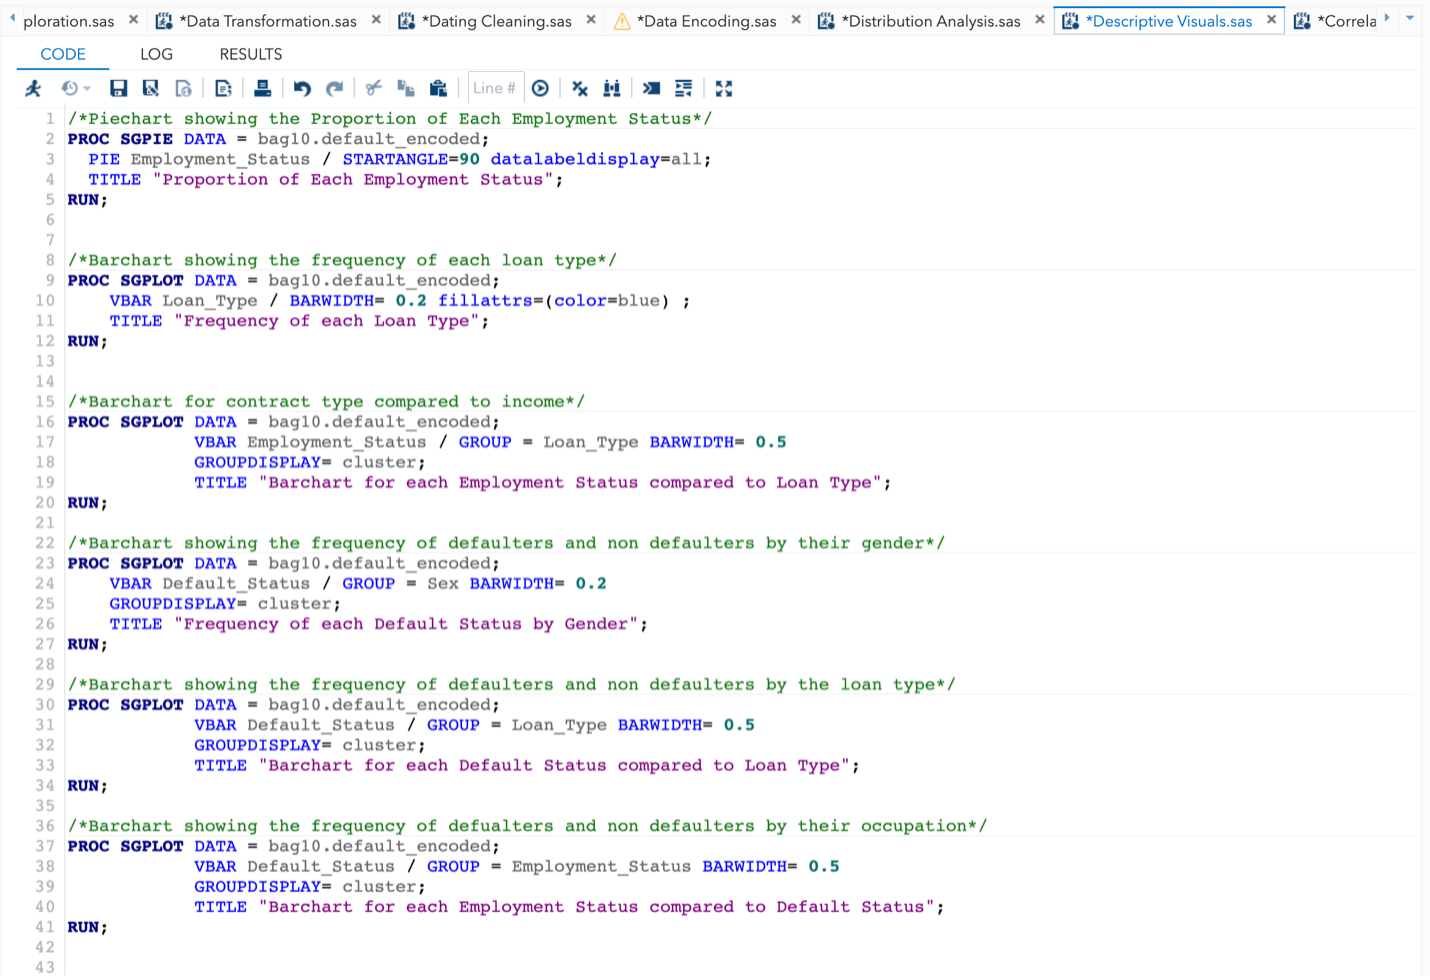Format the code with the indent icon

684,88
